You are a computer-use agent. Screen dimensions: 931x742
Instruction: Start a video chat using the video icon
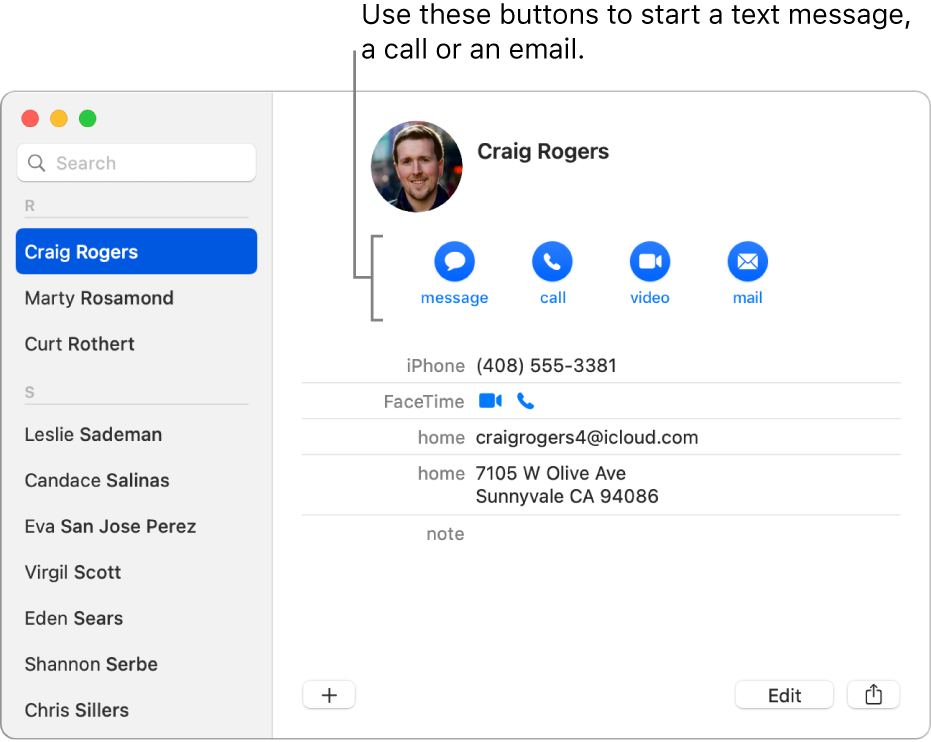[x=649, y=262]
